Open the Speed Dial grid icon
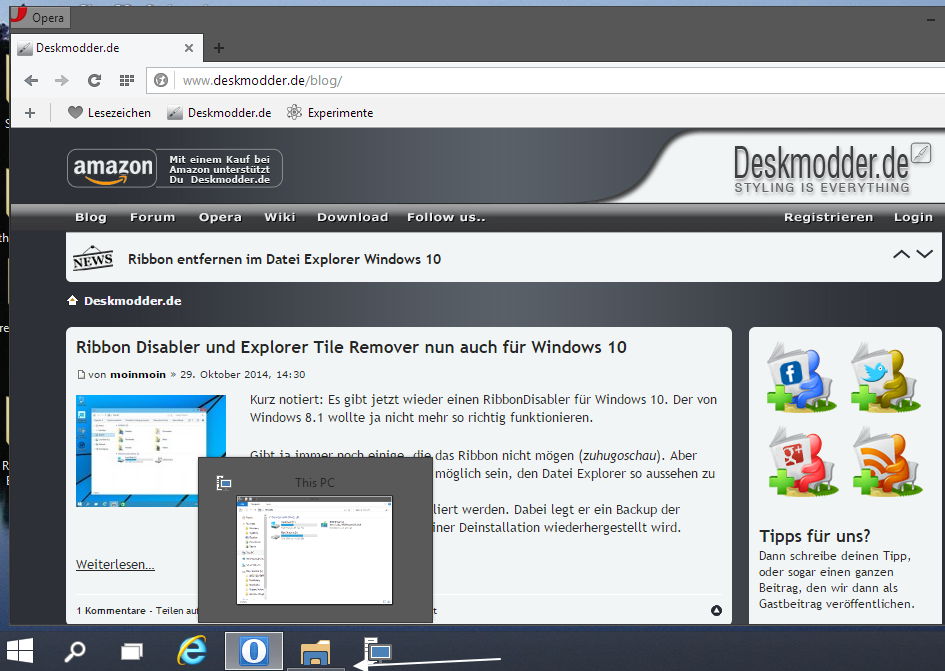Image resolution: width=945 pixels, height=671 pixels. point(127,80)
